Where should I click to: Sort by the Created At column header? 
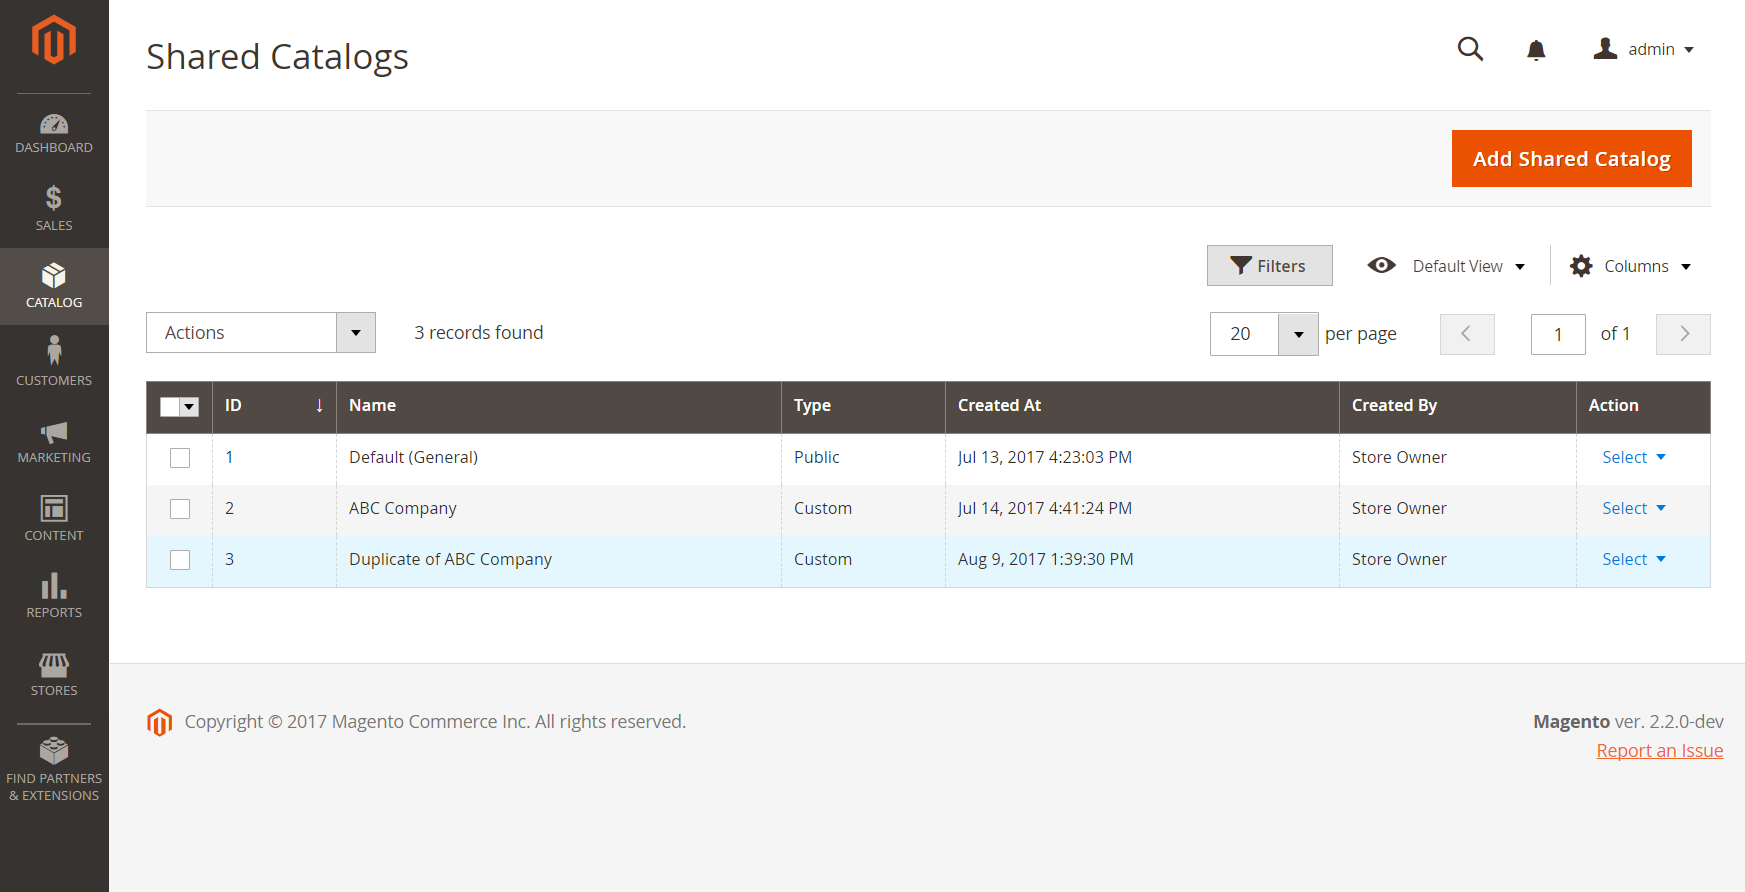(1143, 405)
